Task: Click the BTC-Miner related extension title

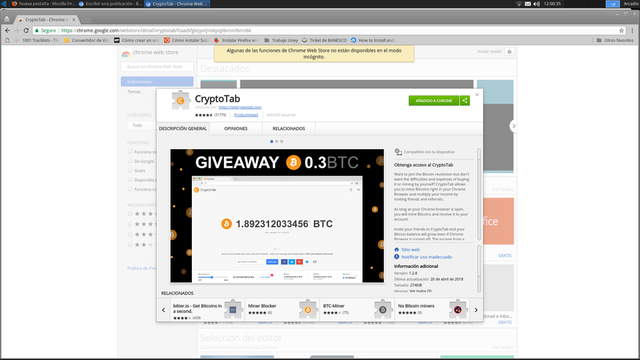Action: pos(333,306)
